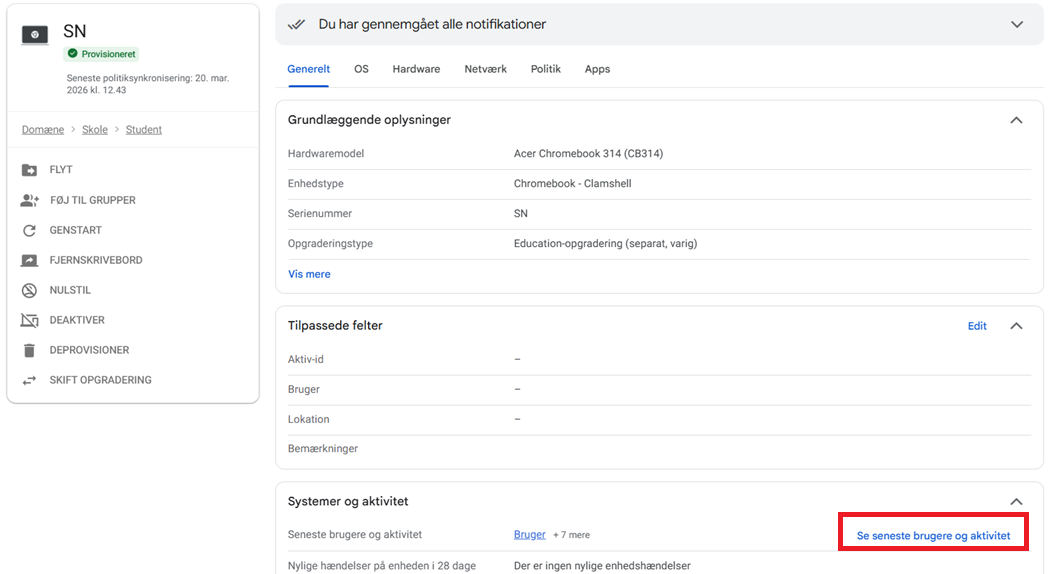This screenshot has height=574, width=1054.
Task: Switch to the OS tab
Action: pyautogui.click(x=361, y=69)
